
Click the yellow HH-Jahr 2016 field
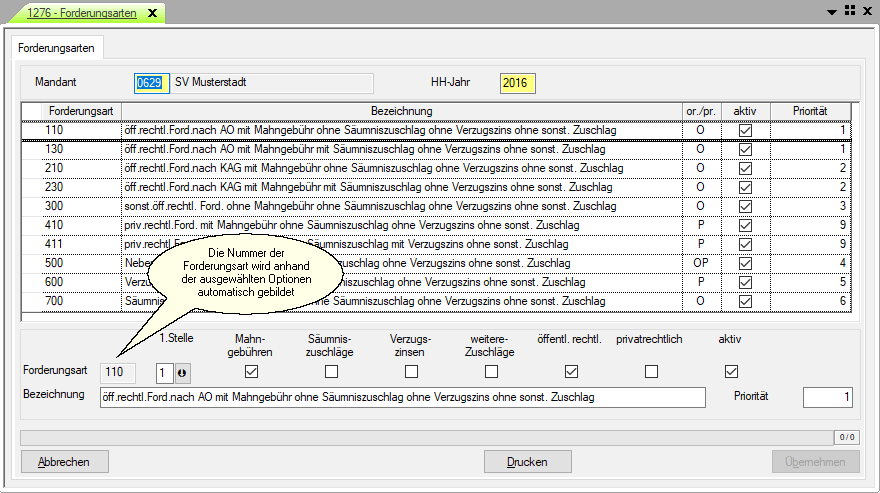point(518,83)
